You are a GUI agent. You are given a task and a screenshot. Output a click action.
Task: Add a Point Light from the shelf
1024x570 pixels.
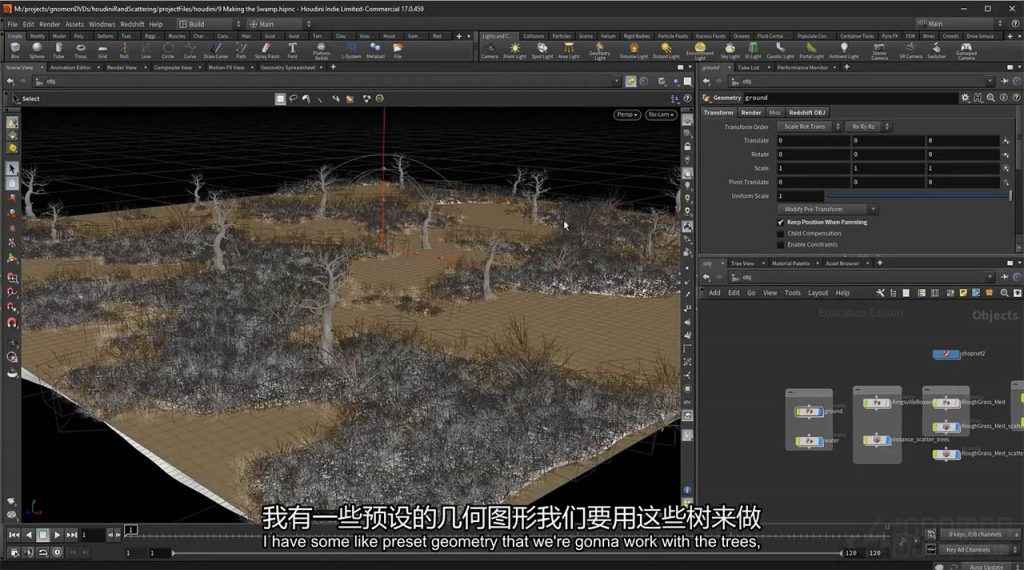[515, 50]
